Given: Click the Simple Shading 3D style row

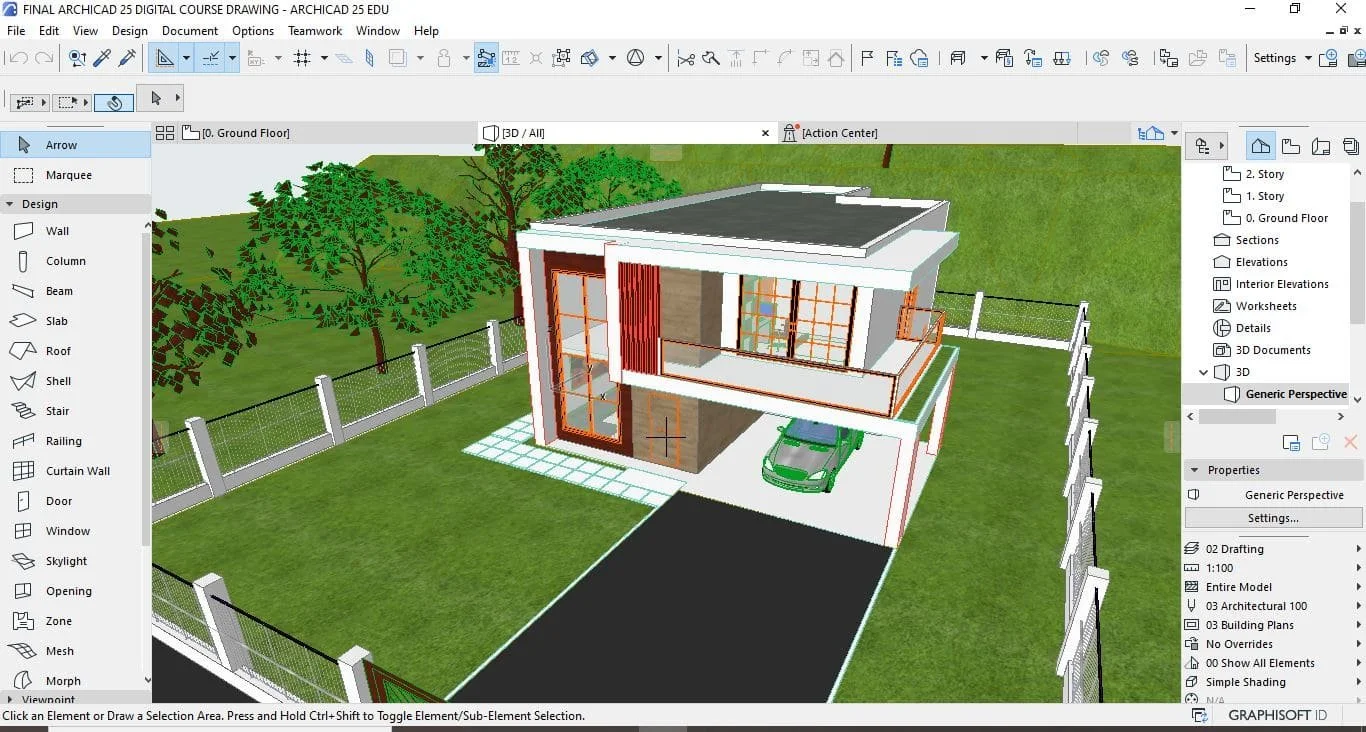Looking at the screenshot, I should pyautogui.click(x=1273, y=682).
